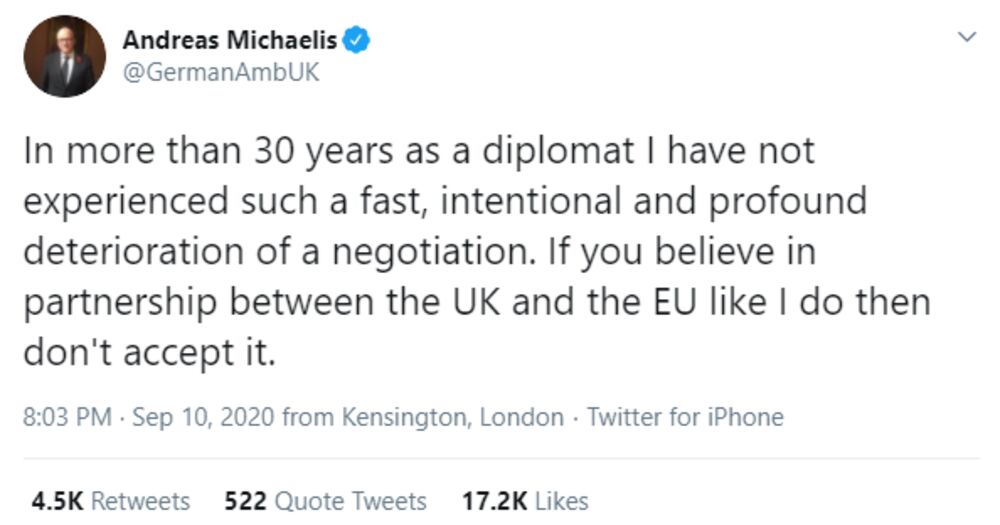Click the word "profound" in the tweet
This screenshot has height=525, width=1000.
coord(789,202)
